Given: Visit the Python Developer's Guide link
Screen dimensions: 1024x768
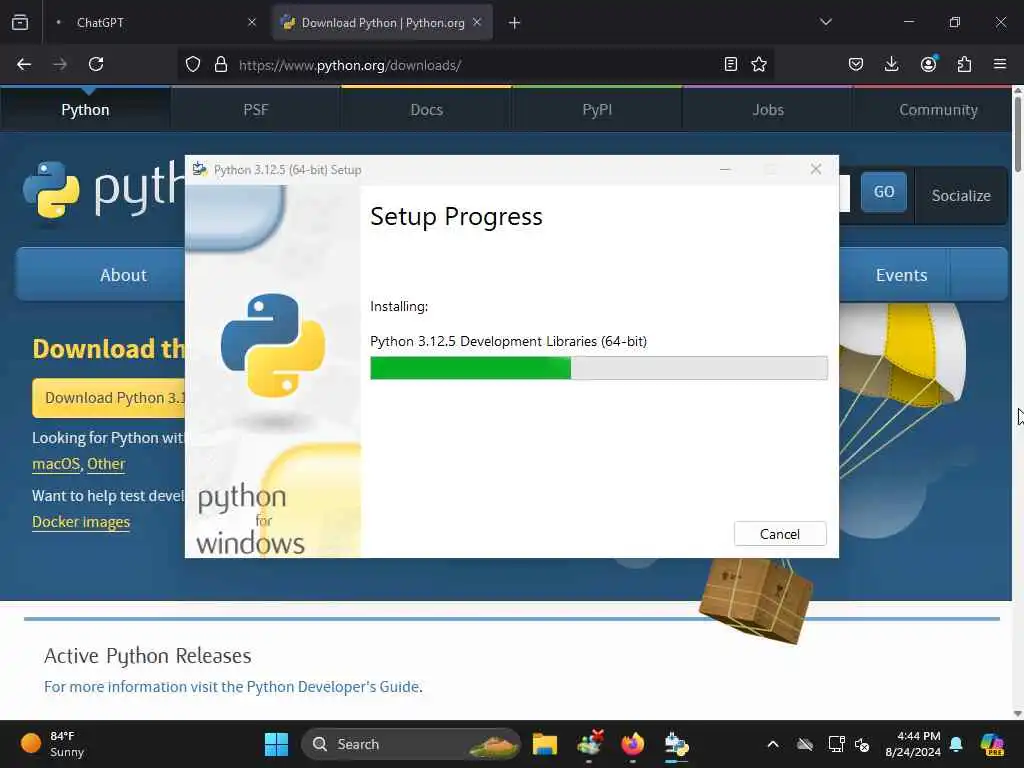Looking at the screenshot, I should pyautogui.click(x=333, y=687).
